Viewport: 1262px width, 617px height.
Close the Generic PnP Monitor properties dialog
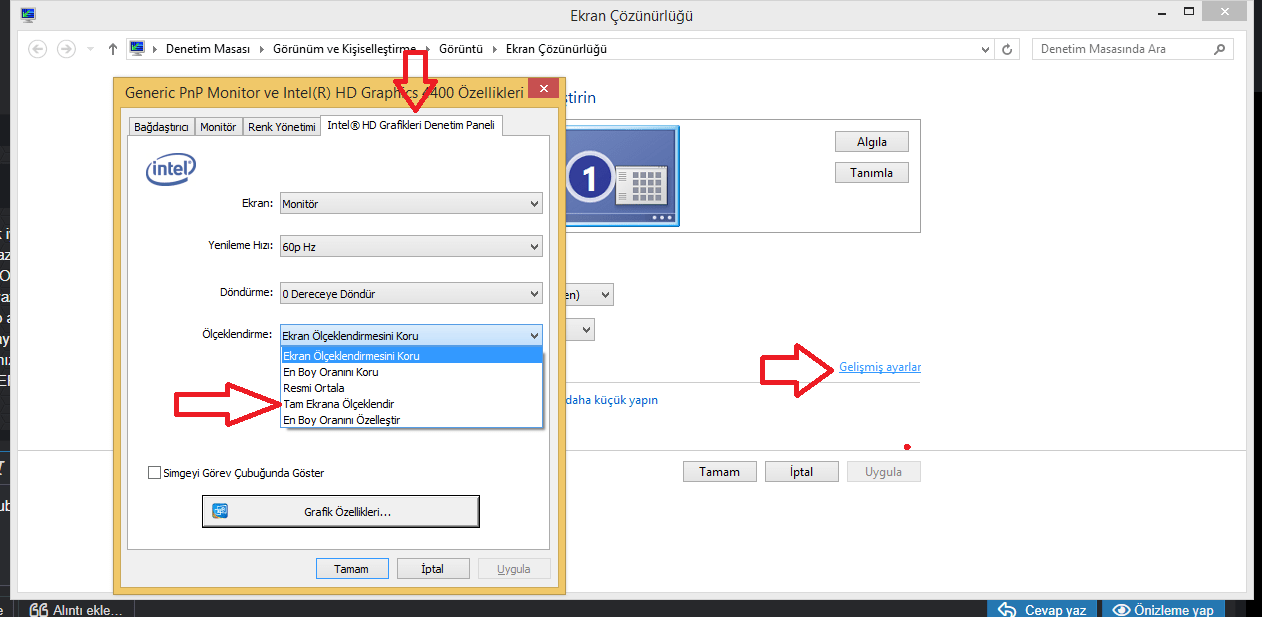[544, 90]
